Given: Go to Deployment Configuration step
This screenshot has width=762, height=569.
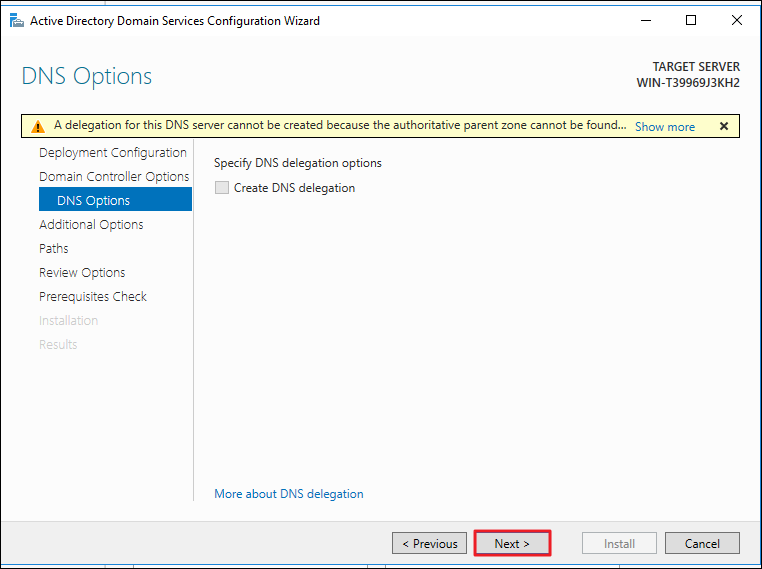Looking at the screenshot, I should 113,153.
